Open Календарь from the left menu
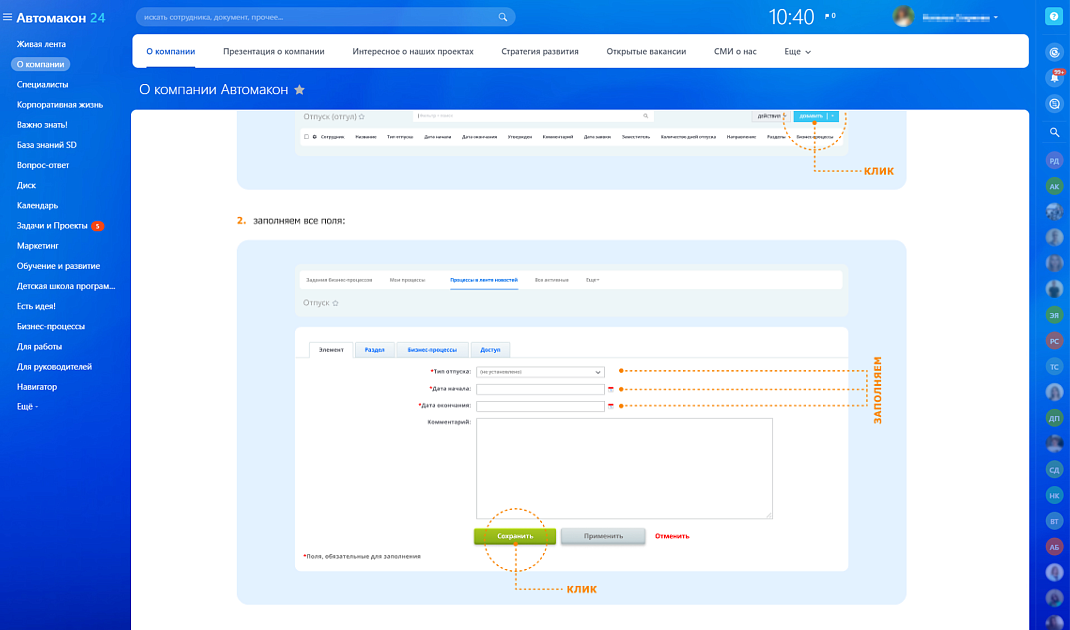This screenshot has height=630, width=1070. [37, 206]
